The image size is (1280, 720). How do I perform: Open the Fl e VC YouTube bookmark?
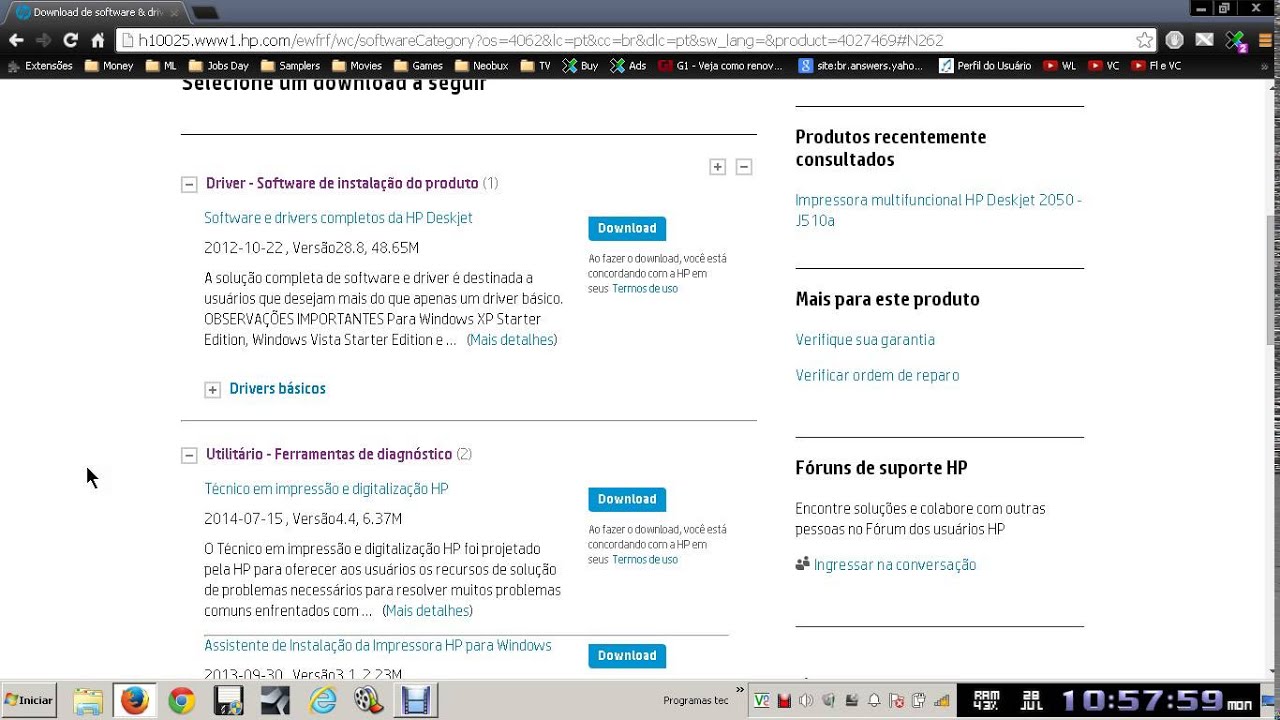pyautogui.click(x=1156, y=66)
